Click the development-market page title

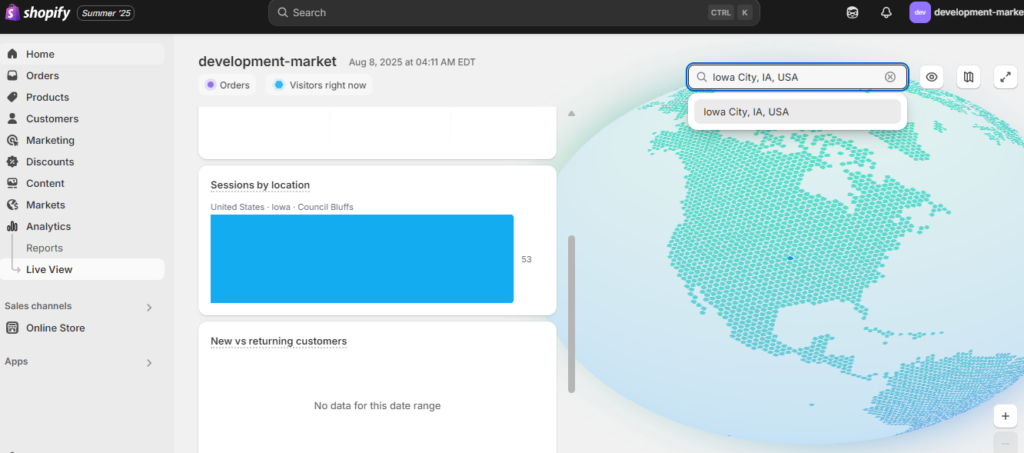pyautogui.click(x=267, y=62)
